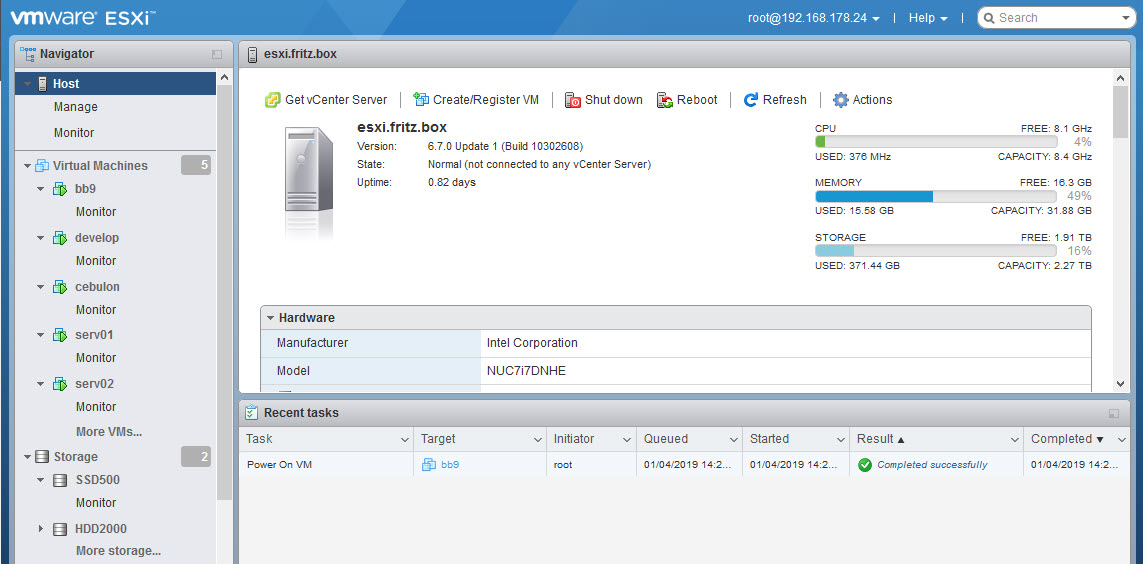This screenshot has width=1143, height=564.
Task: Click the Reboot host icon
Action: point(665,100)
